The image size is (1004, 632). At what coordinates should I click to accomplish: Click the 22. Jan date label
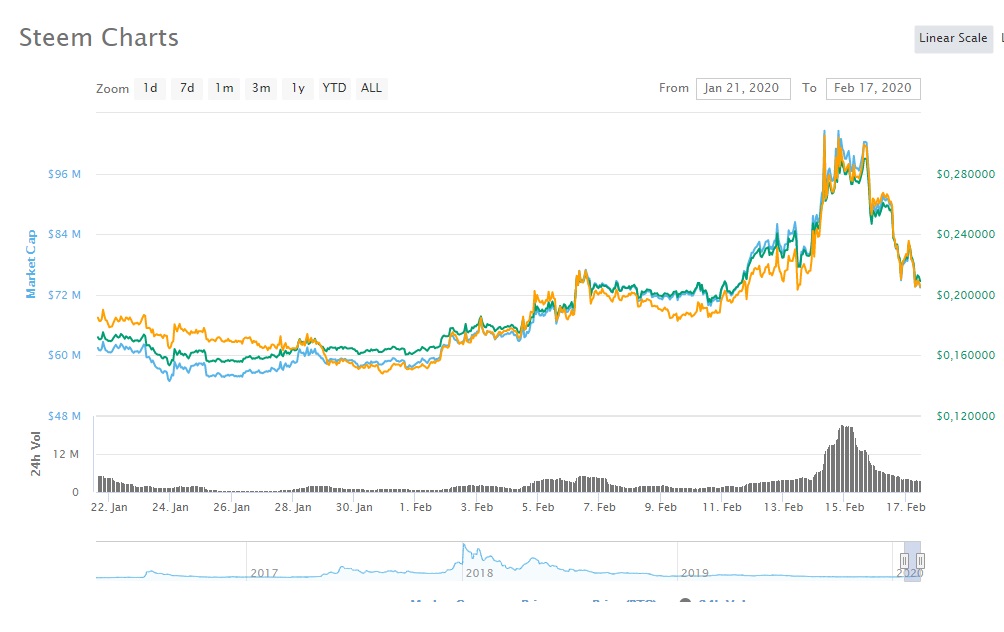109,507
